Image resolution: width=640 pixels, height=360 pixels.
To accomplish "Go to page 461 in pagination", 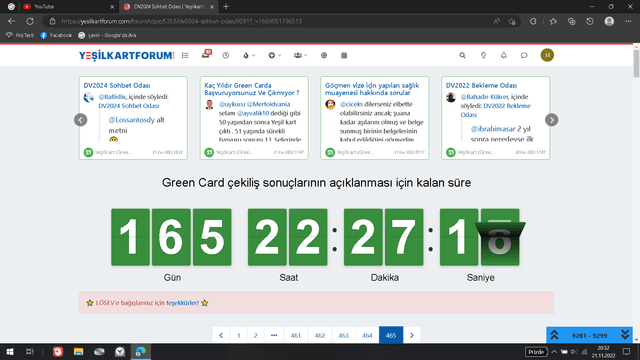I will point(296,335).
